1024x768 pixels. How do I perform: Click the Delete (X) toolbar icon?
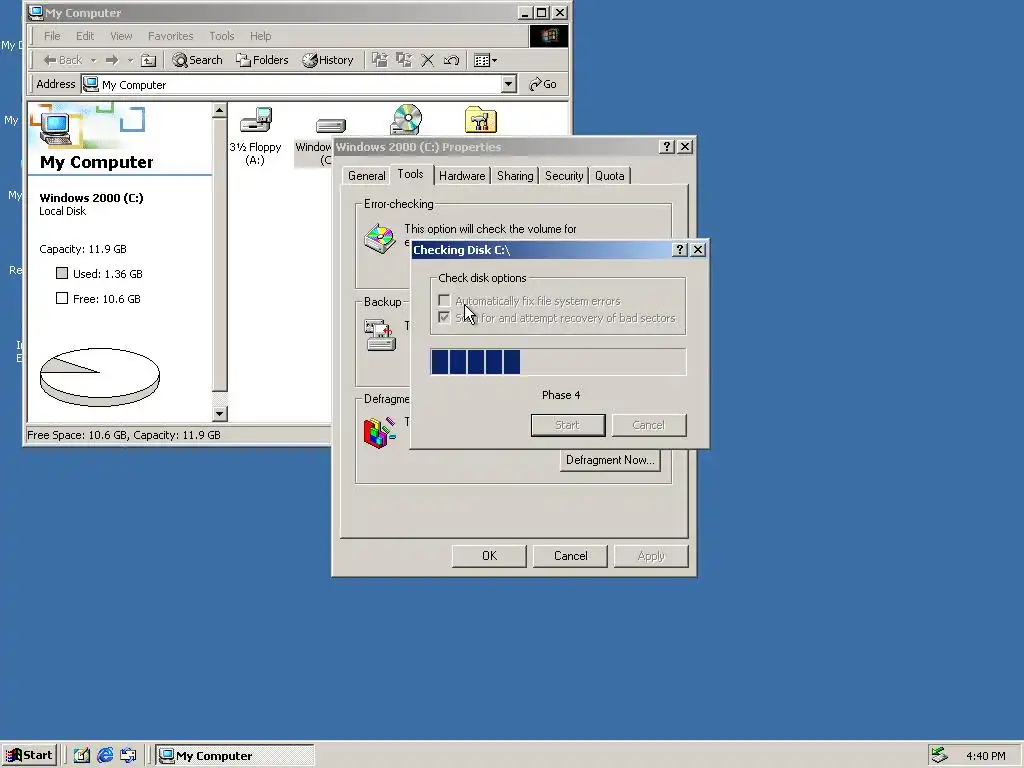(x=428, y=60)
